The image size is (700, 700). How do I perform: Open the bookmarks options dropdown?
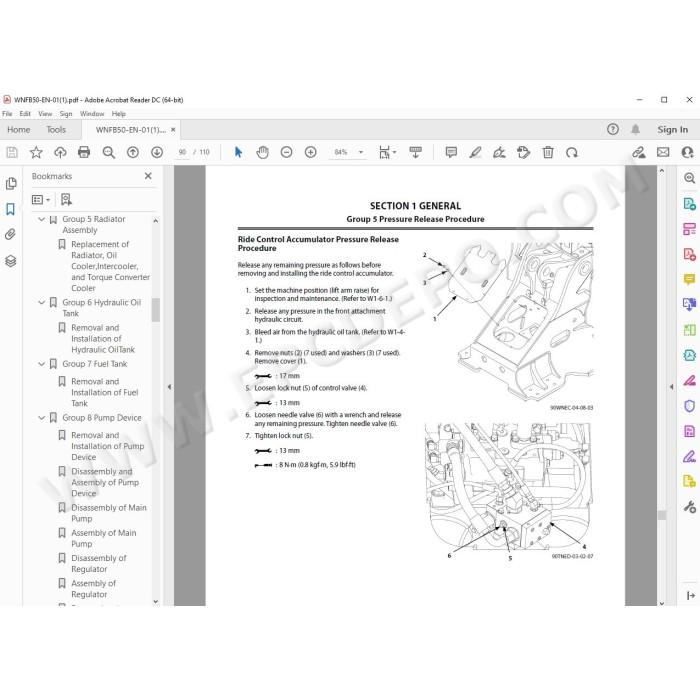tap(41, 200)
